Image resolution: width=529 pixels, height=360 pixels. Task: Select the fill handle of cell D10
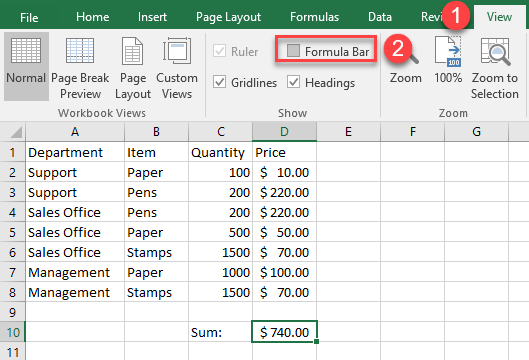click(316, 341)
